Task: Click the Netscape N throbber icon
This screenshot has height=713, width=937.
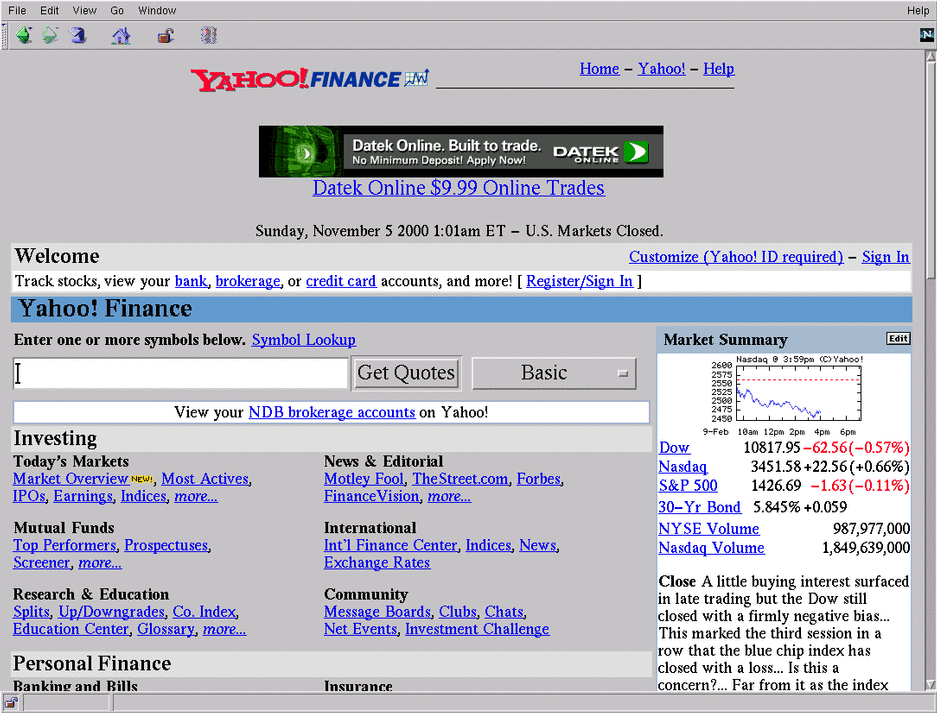Action: pyautogui.click(x=926, y=35)
